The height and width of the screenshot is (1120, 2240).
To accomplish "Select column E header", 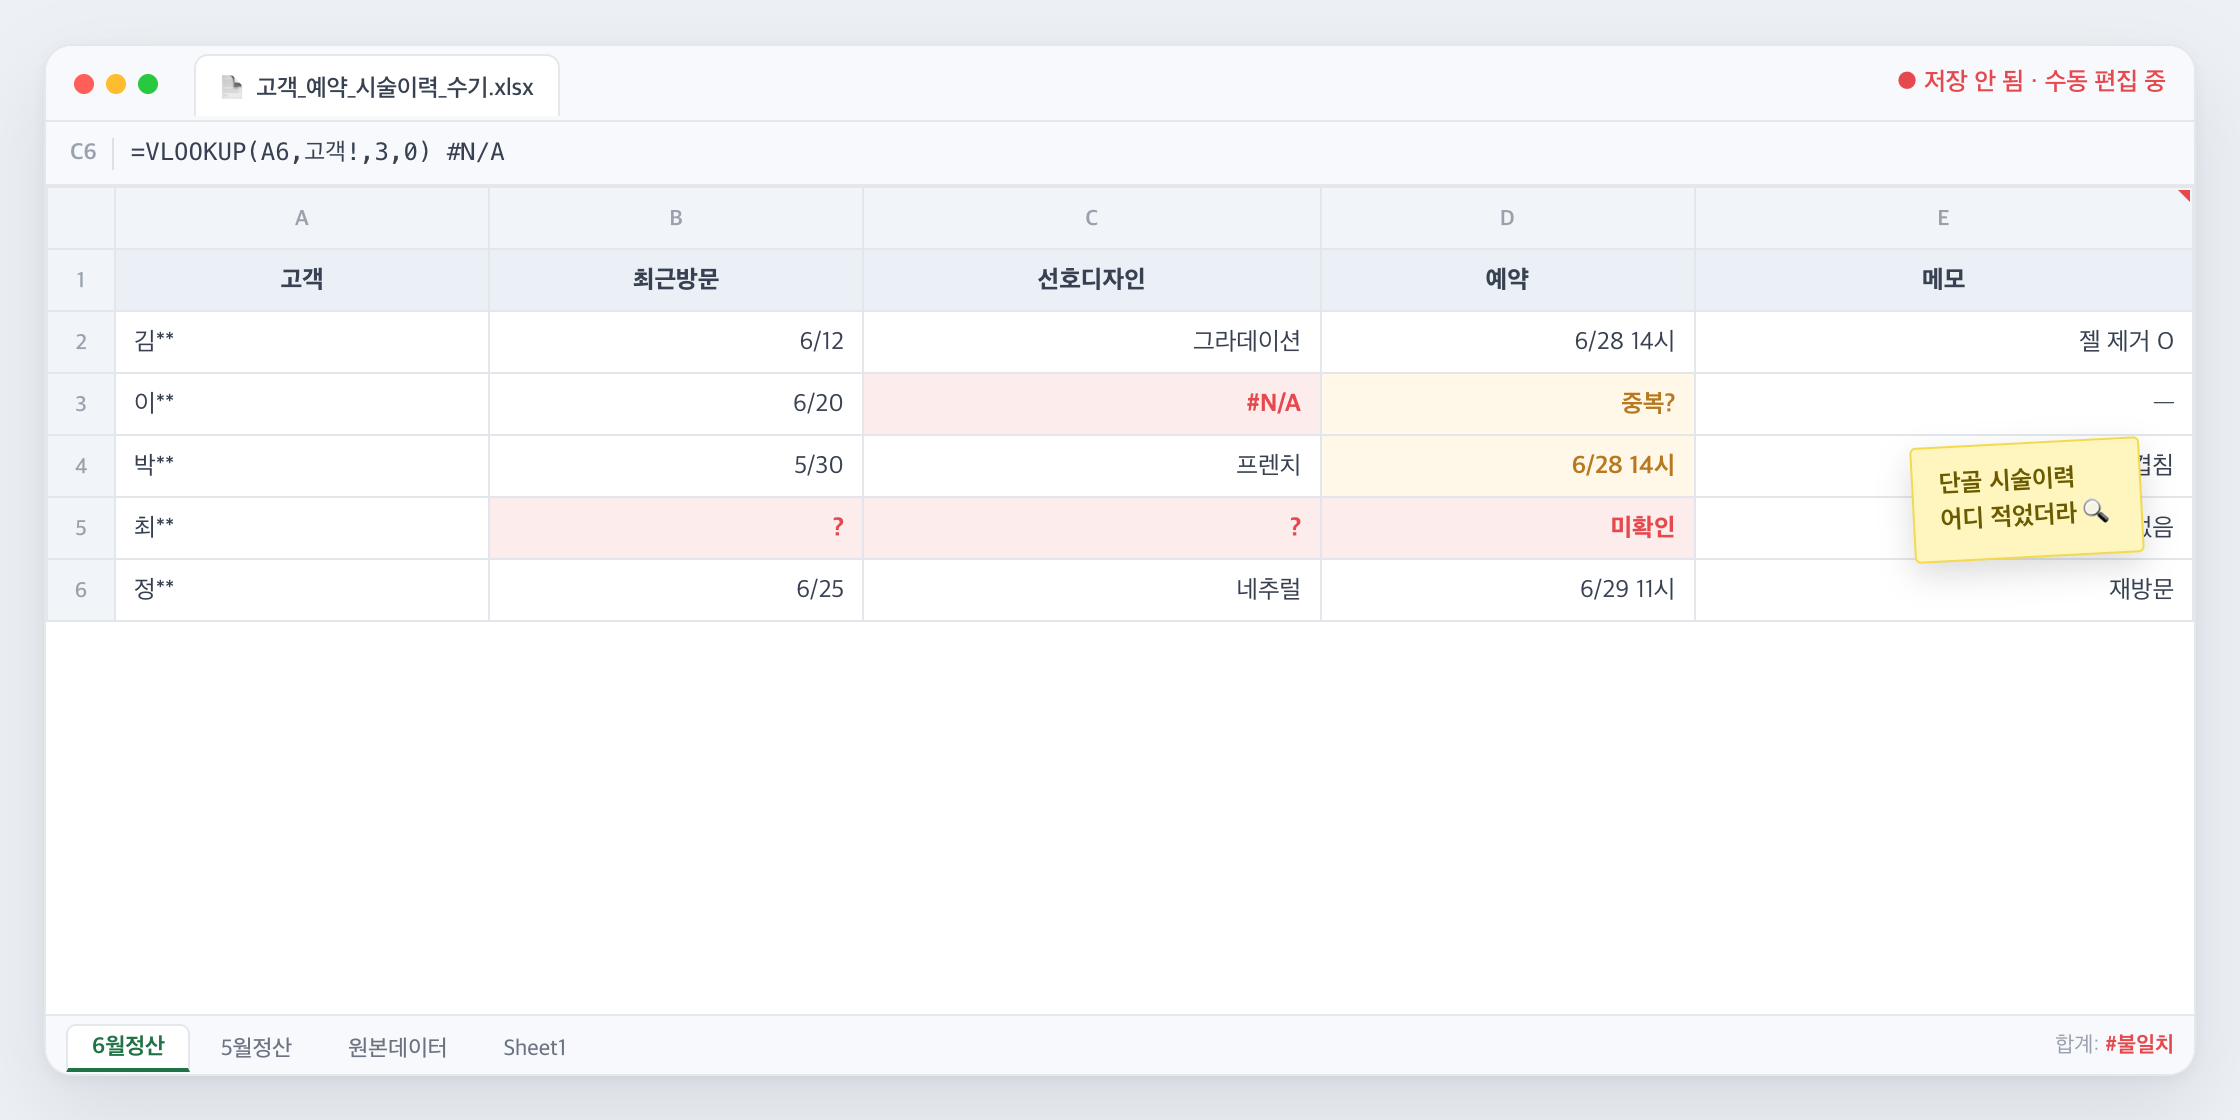I will pos(1944,218).
